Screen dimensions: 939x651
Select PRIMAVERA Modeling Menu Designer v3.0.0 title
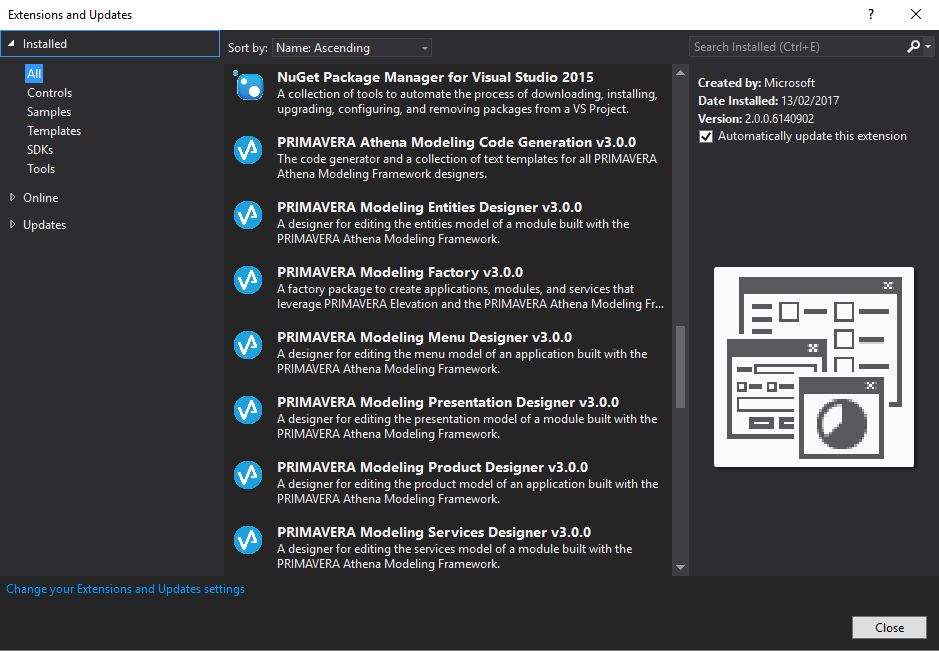coord(425,337)
